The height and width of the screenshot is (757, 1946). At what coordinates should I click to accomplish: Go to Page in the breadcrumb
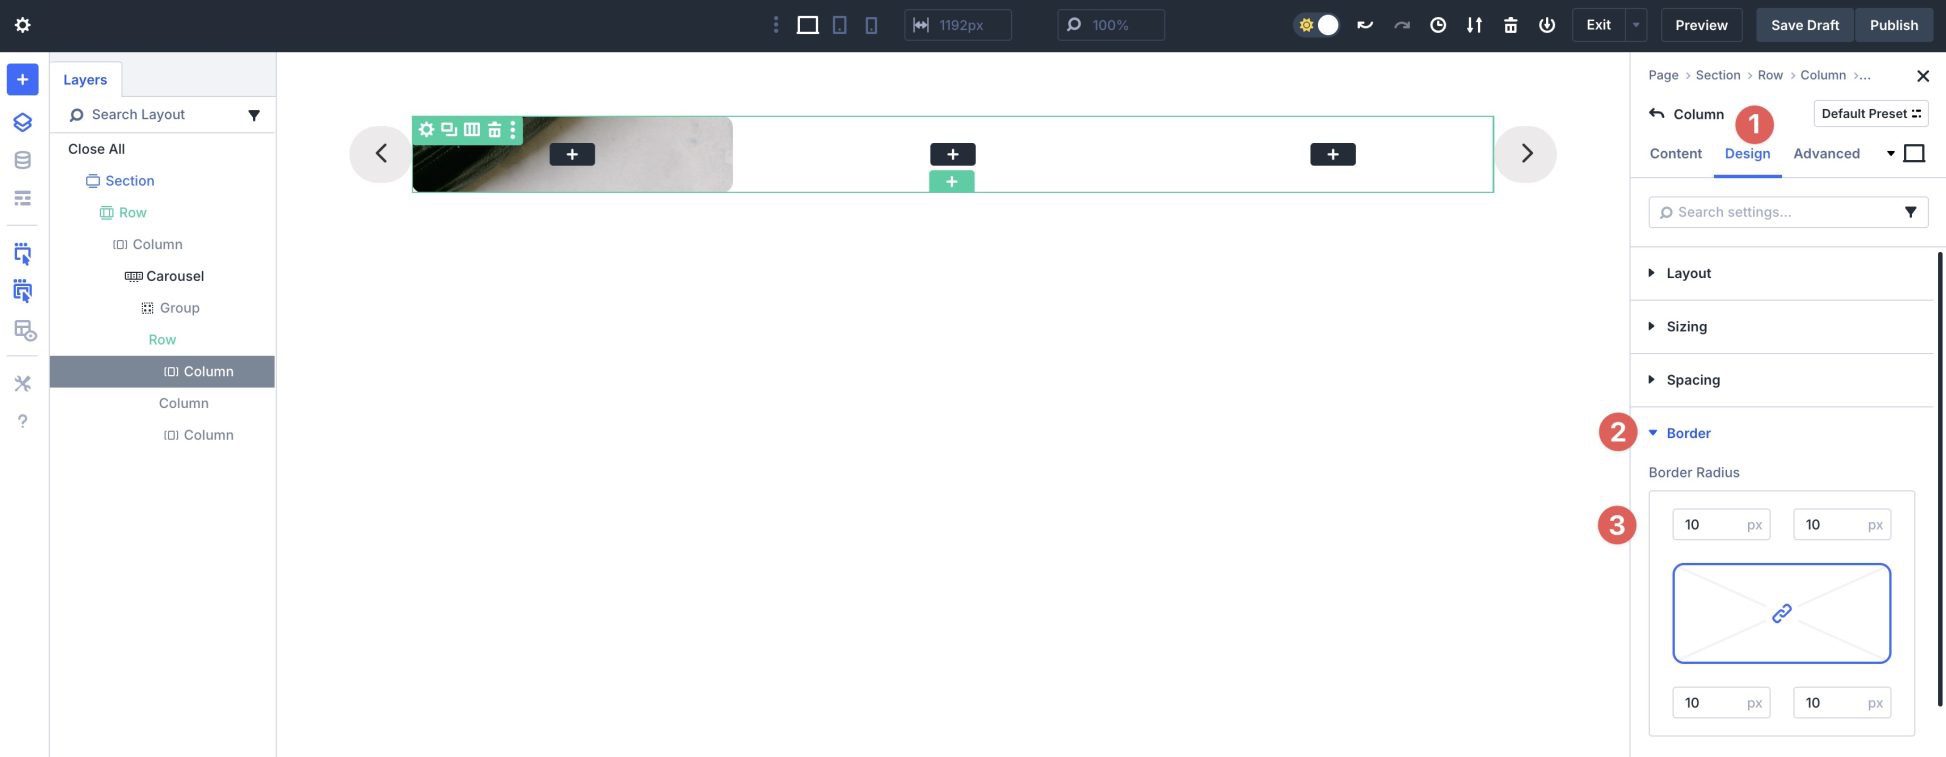tap(1663, 75)
